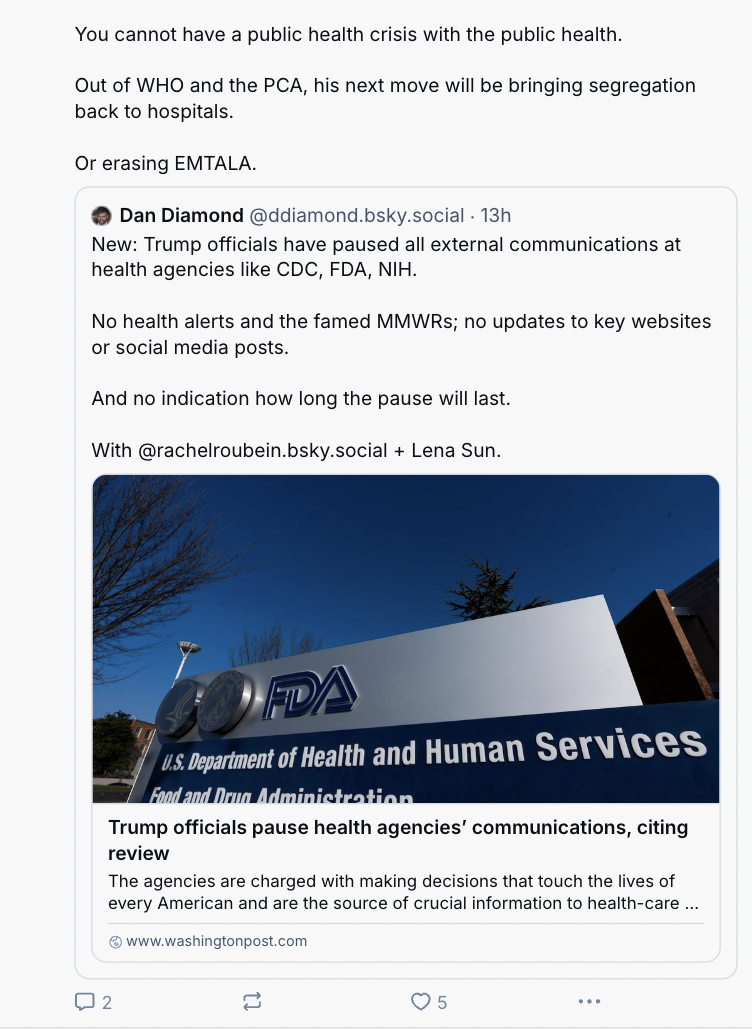
Task: Click the FDA sign article image
Action: coord(406,638)
